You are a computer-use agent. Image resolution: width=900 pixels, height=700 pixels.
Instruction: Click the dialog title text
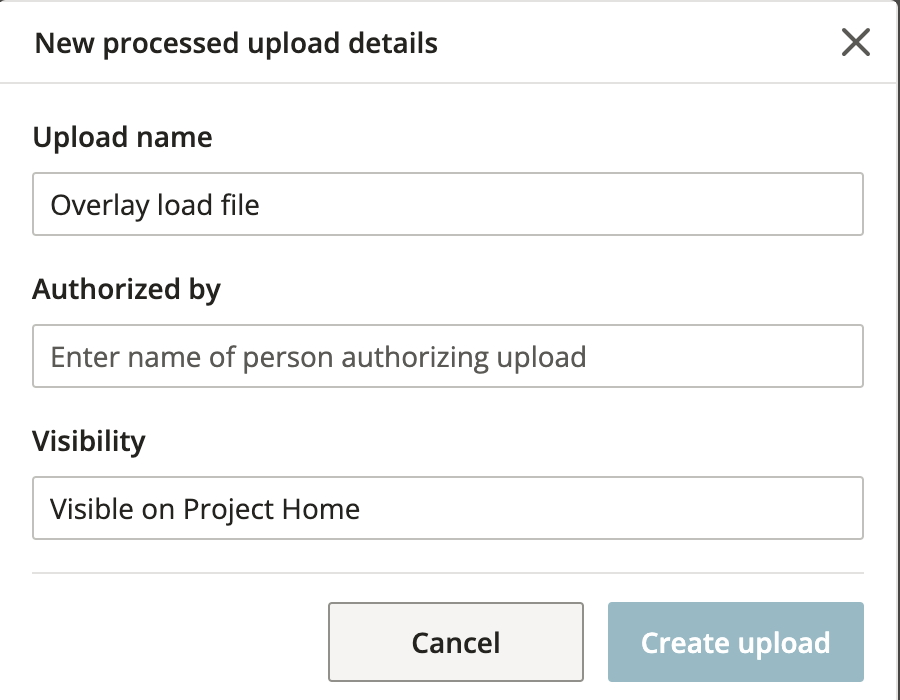point(236,43)
